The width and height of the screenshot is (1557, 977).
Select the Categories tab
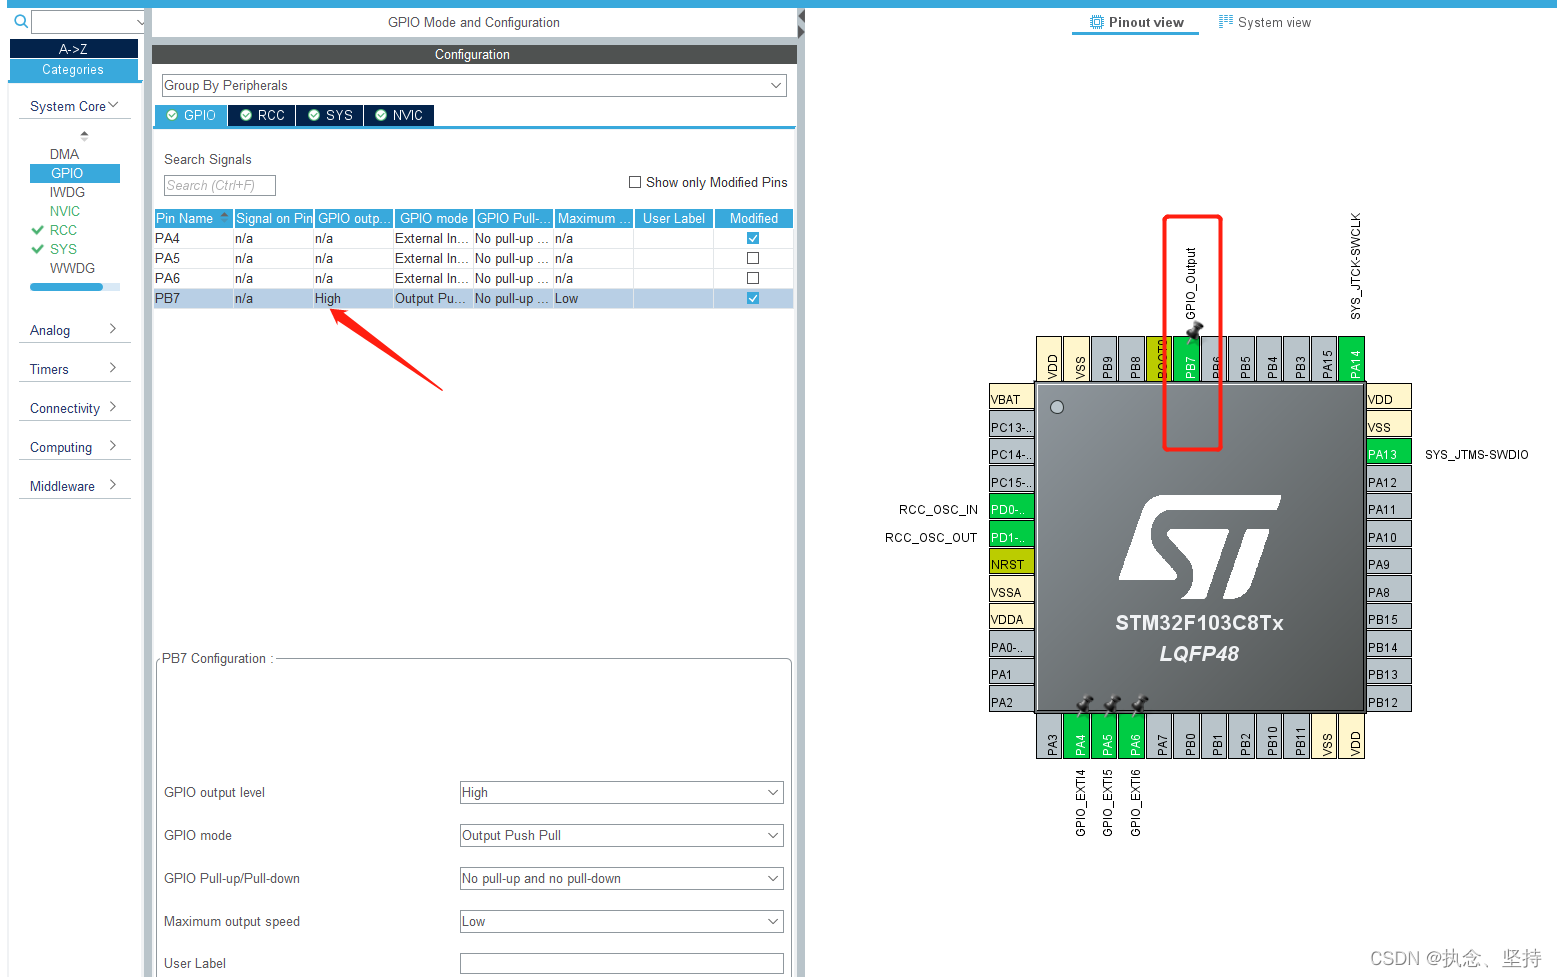(x=74, y=70)
